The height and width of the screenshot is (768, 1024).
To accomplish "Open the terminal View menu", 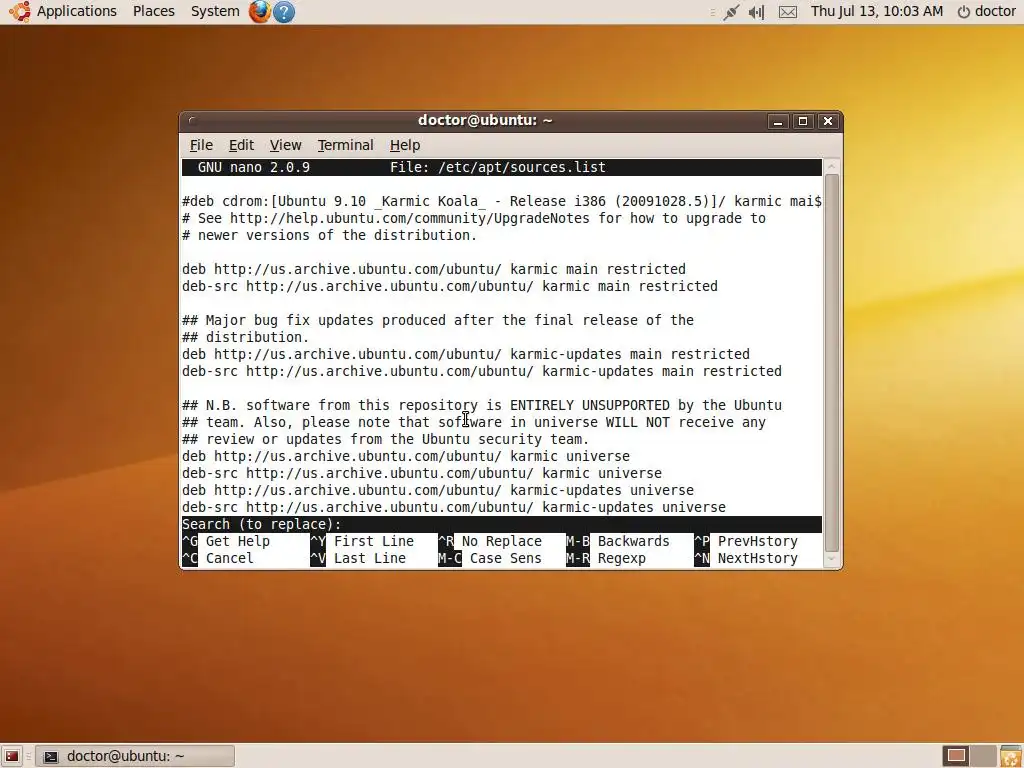I will pyautogui.click(x=285, y=145).
